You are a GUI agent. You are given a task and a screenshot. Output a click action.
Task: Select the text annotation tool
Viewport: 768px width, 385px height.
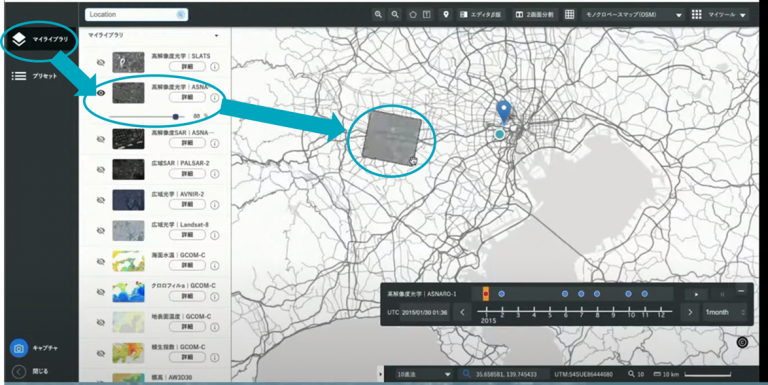pyautogui.click(x=427, y=15)
